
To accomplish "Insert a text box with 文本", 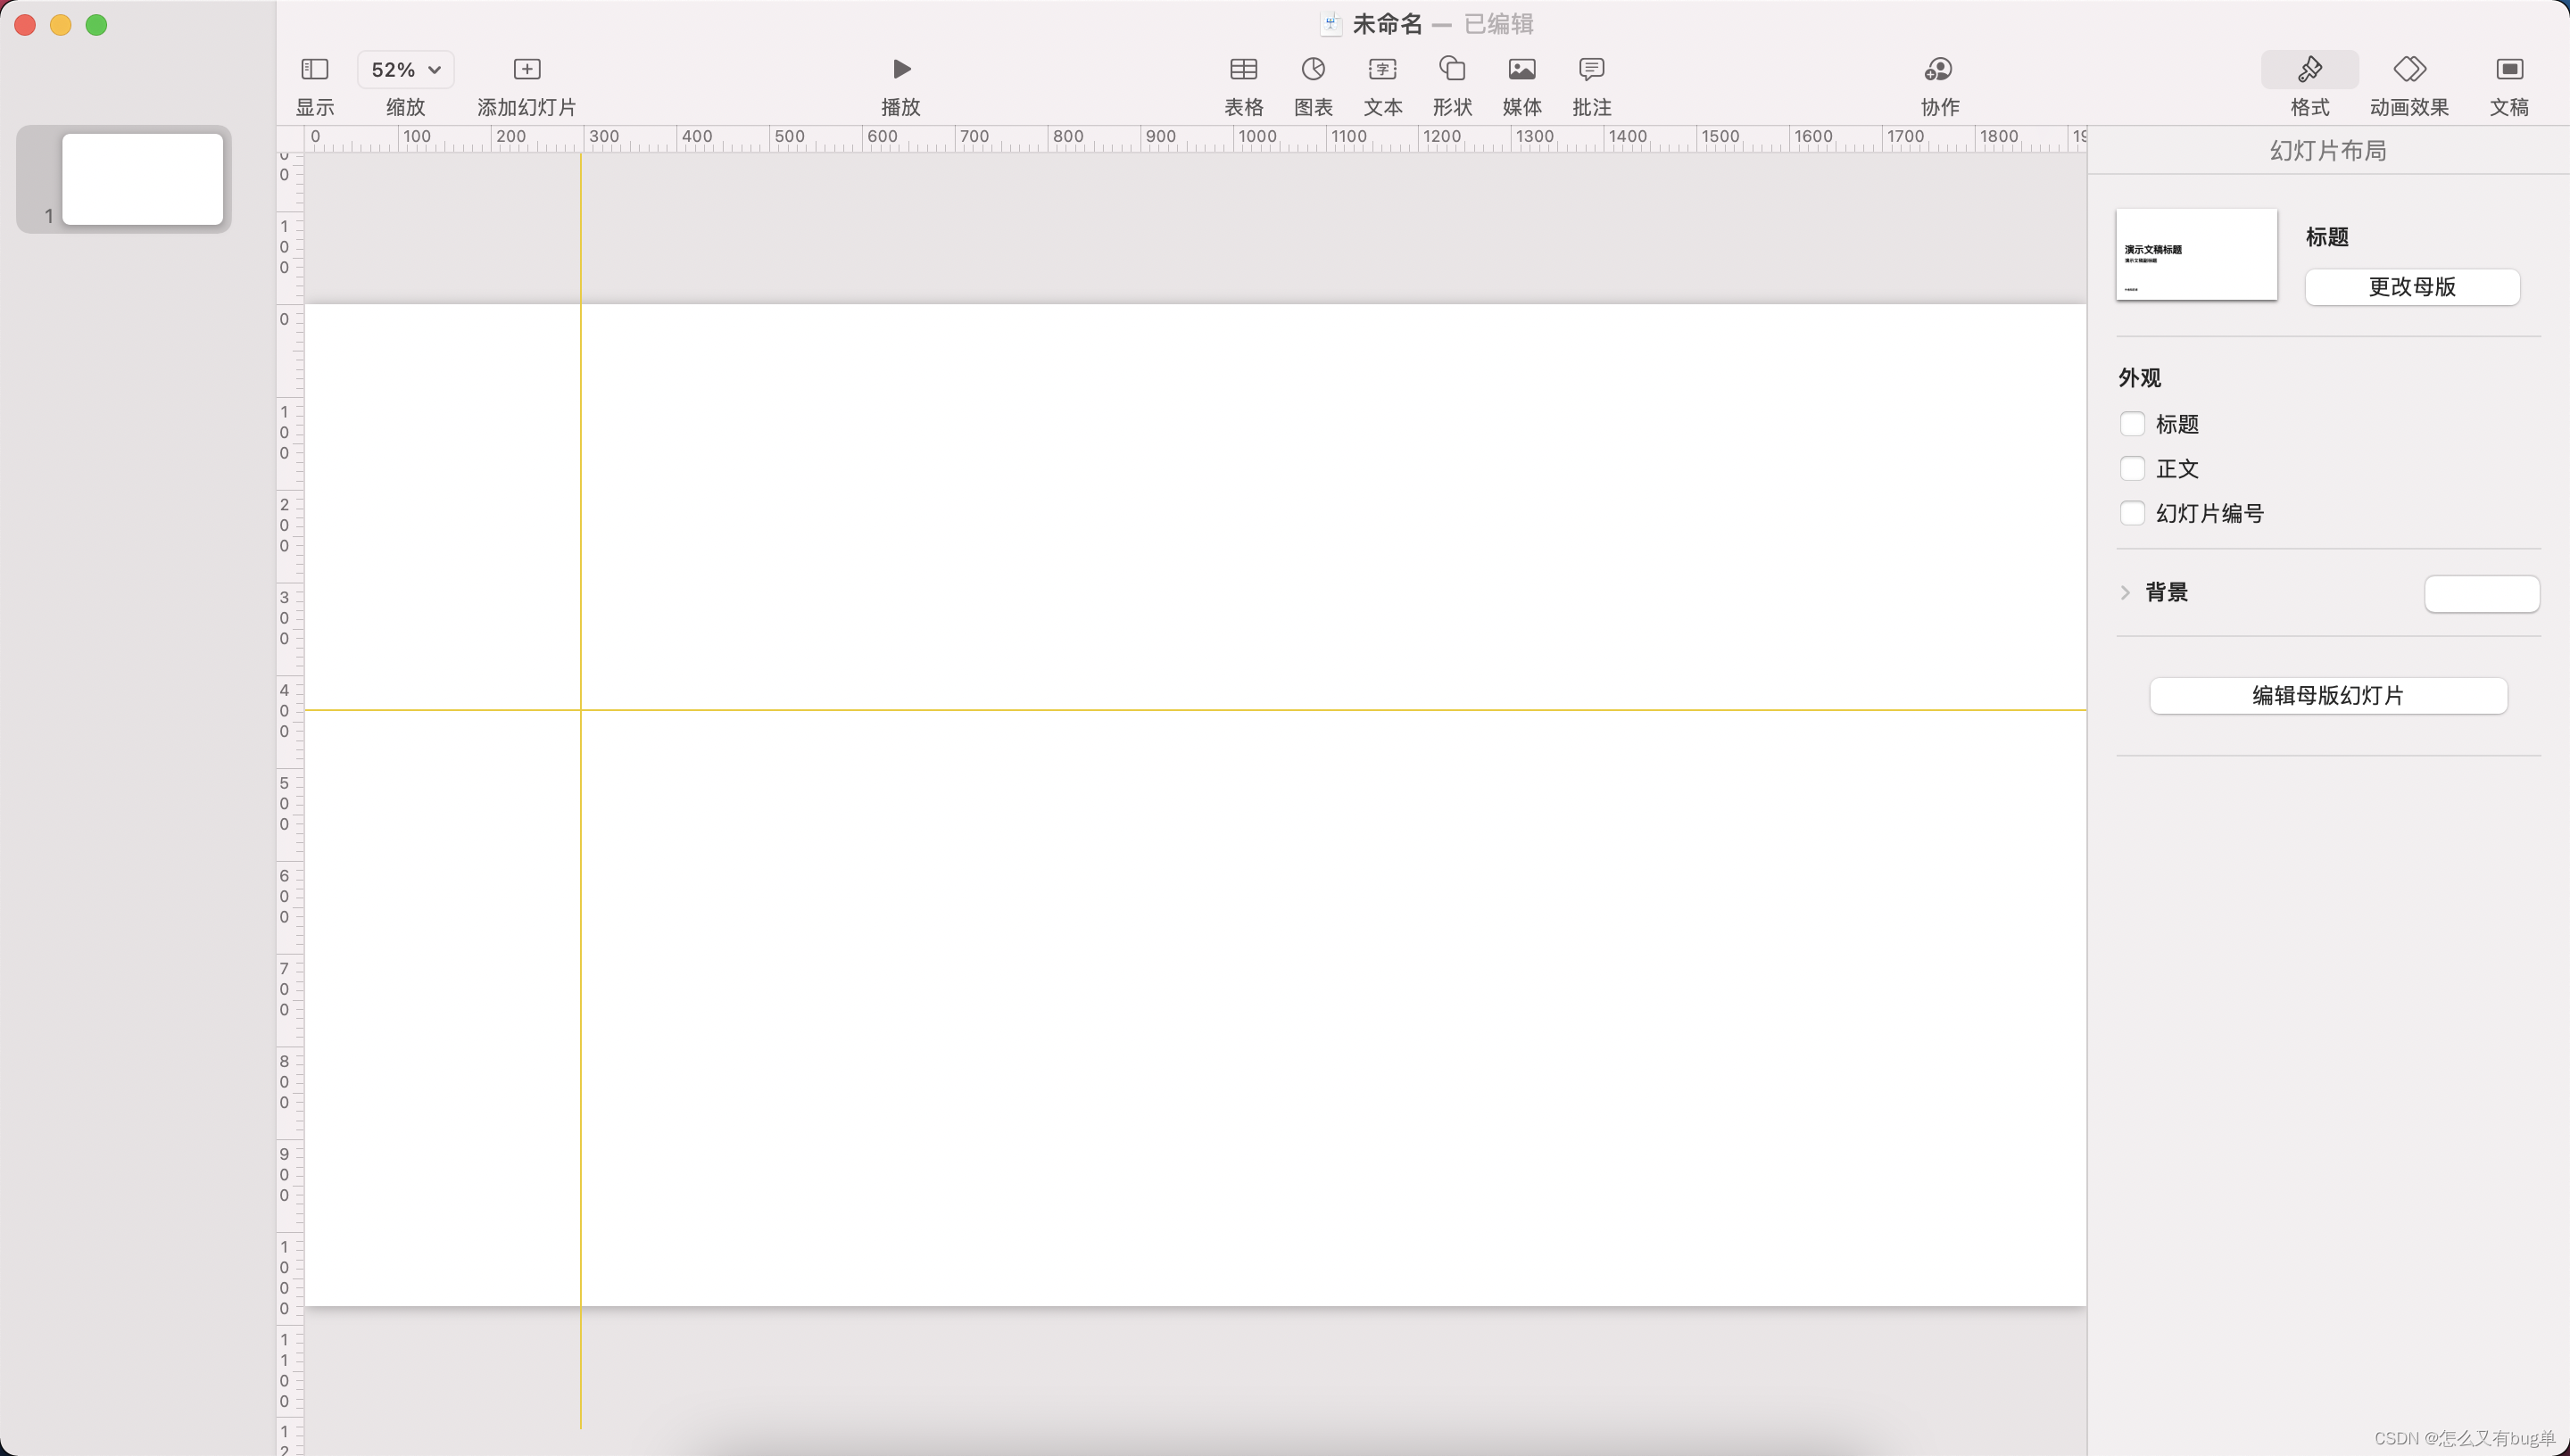I will (1382, 69).
